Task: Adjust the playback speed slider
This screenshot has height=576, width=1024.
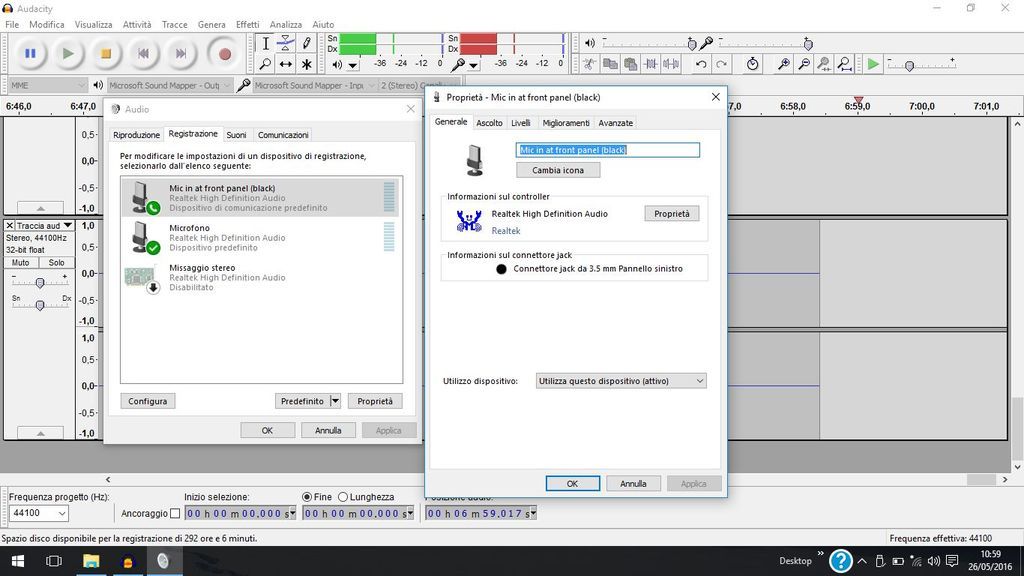Action: (x=909, y=65)
